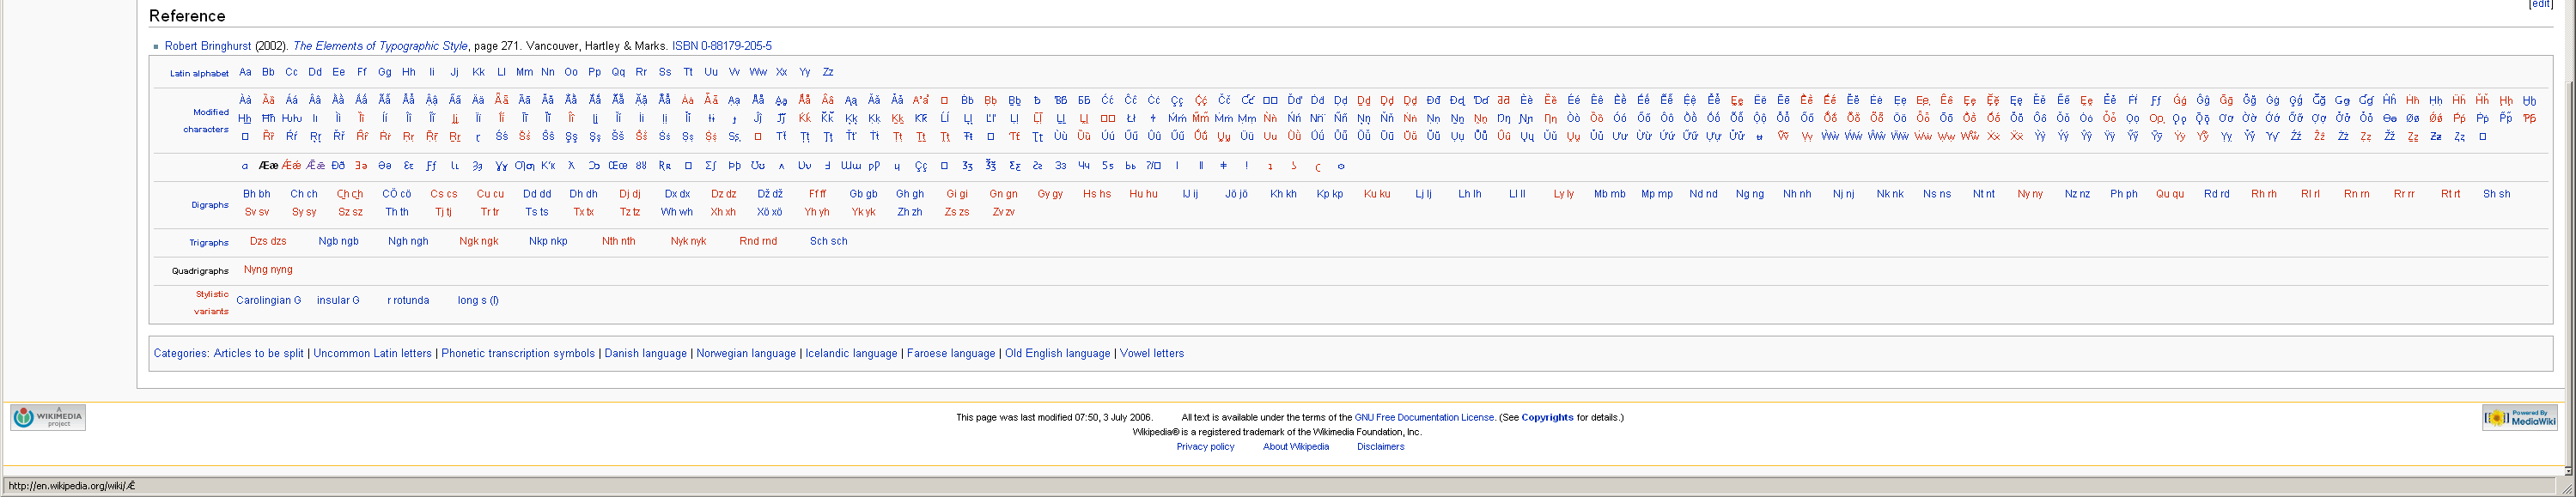
Task: Open the Ngh ngh trigraph link
Action: (408, 241)
